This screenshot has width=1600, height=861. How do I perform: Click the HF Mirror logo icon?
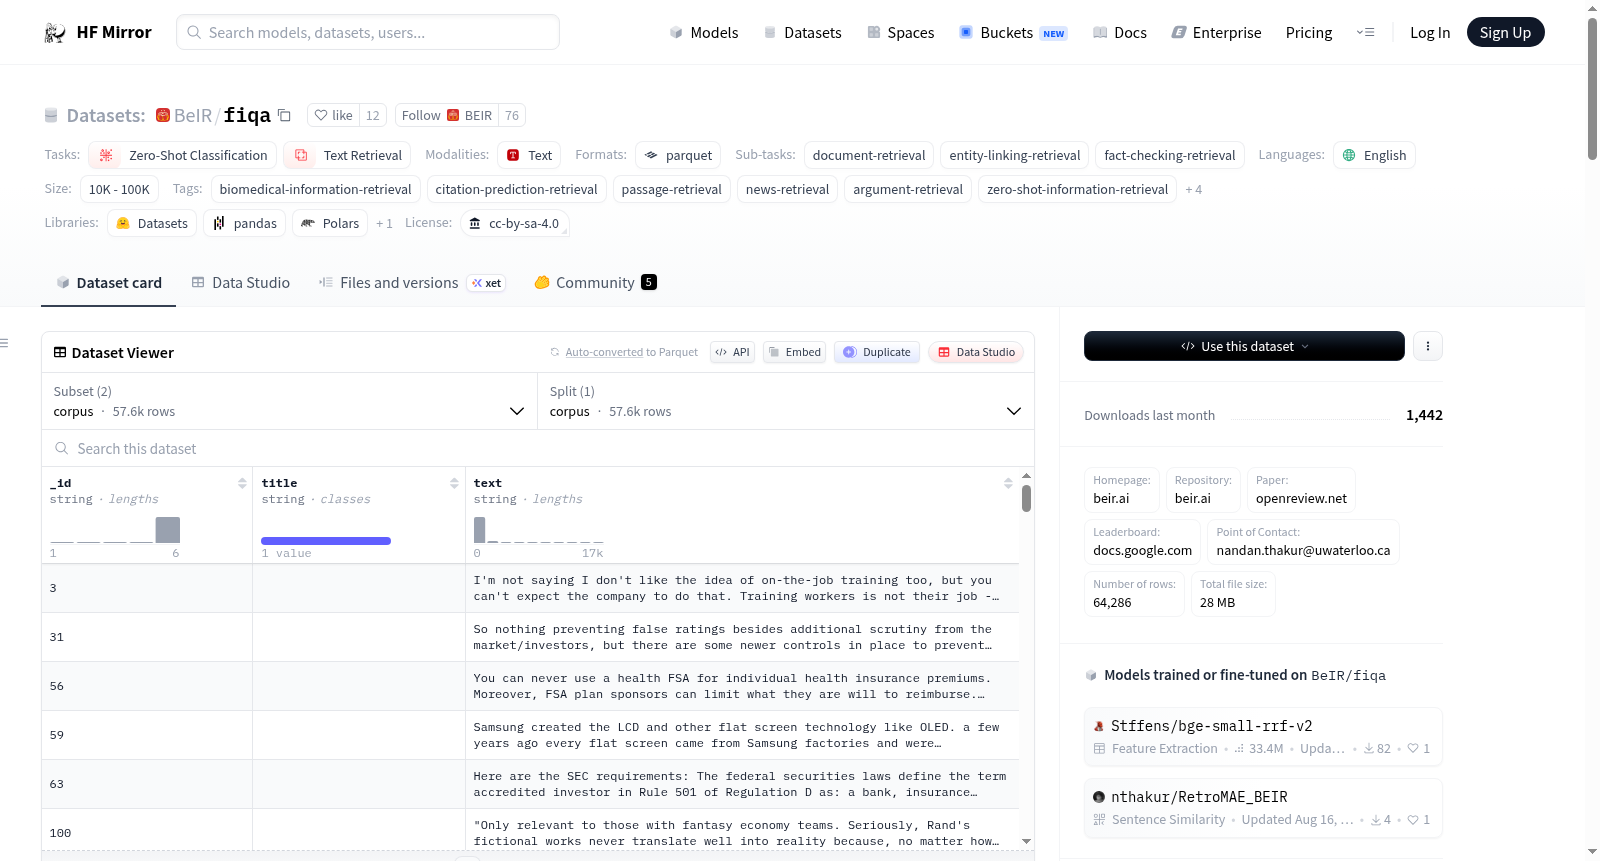tap(55, 33)
